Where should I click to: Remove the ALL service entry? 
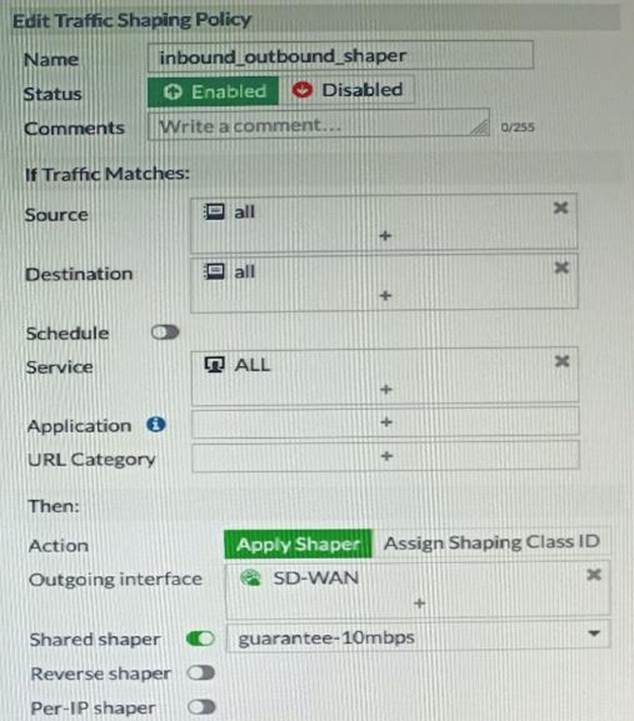561,361
